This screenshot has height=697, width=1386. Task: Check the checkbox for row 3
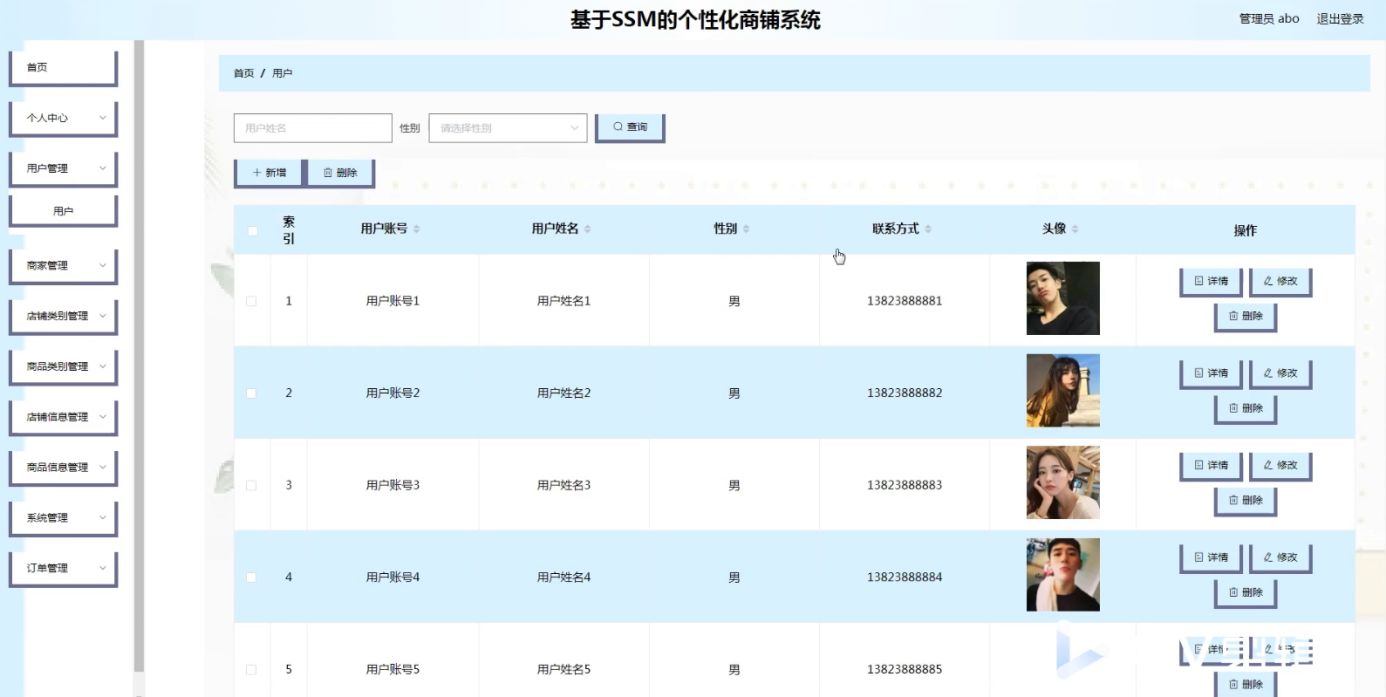coord(252,485)
